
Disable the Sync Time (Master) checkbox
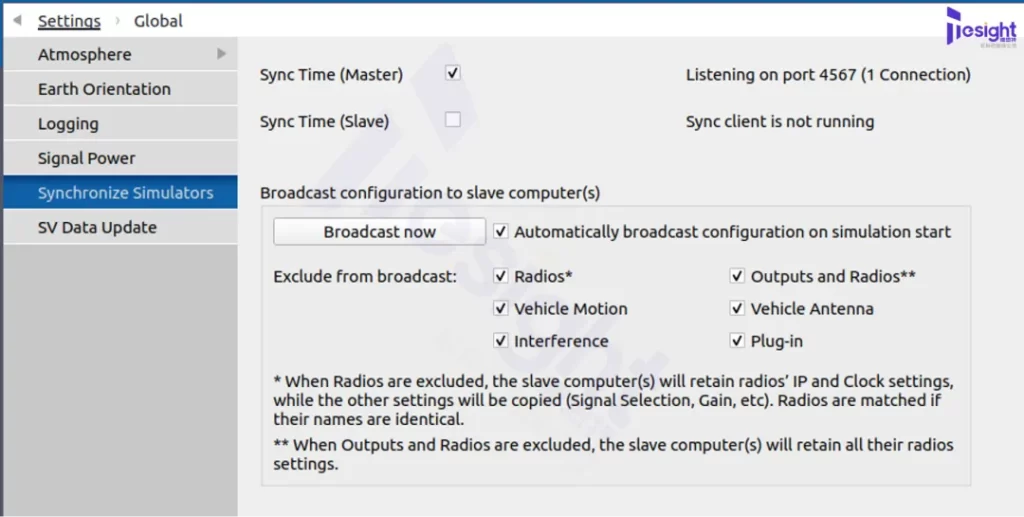(453, 73)
